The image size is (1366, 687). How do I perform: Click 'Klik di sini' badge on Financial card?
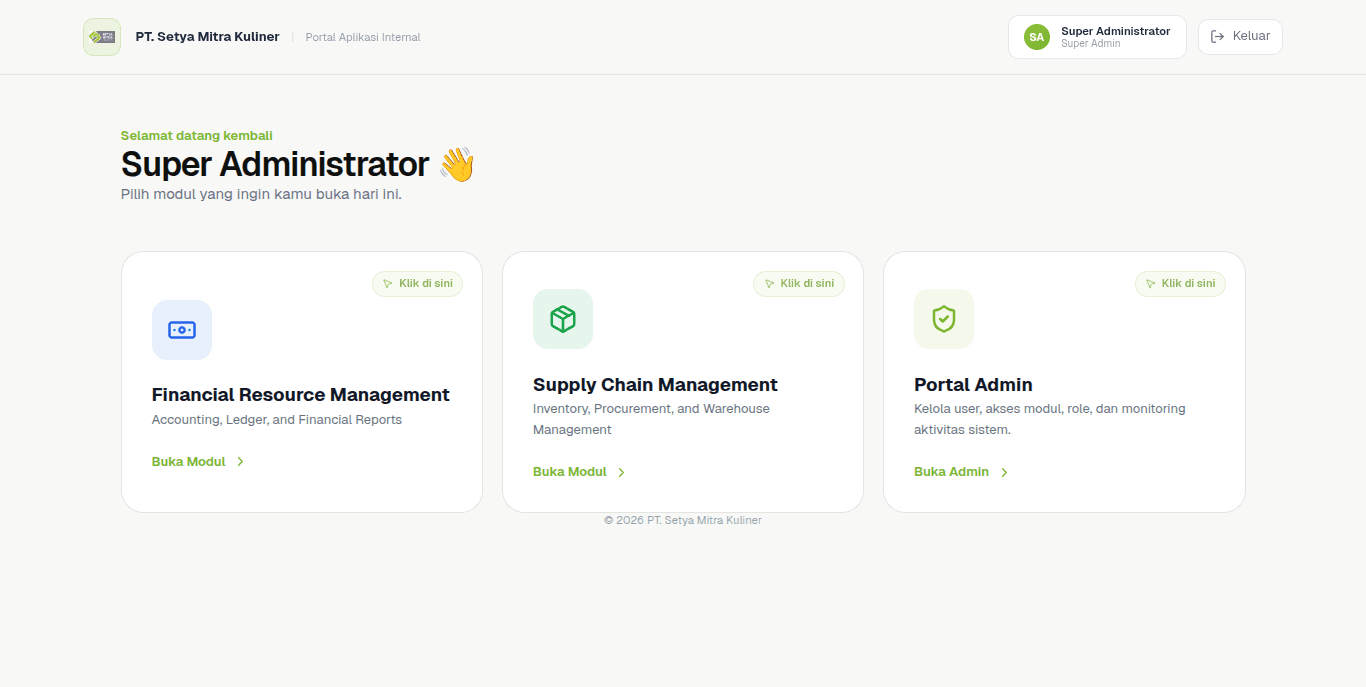418,284
